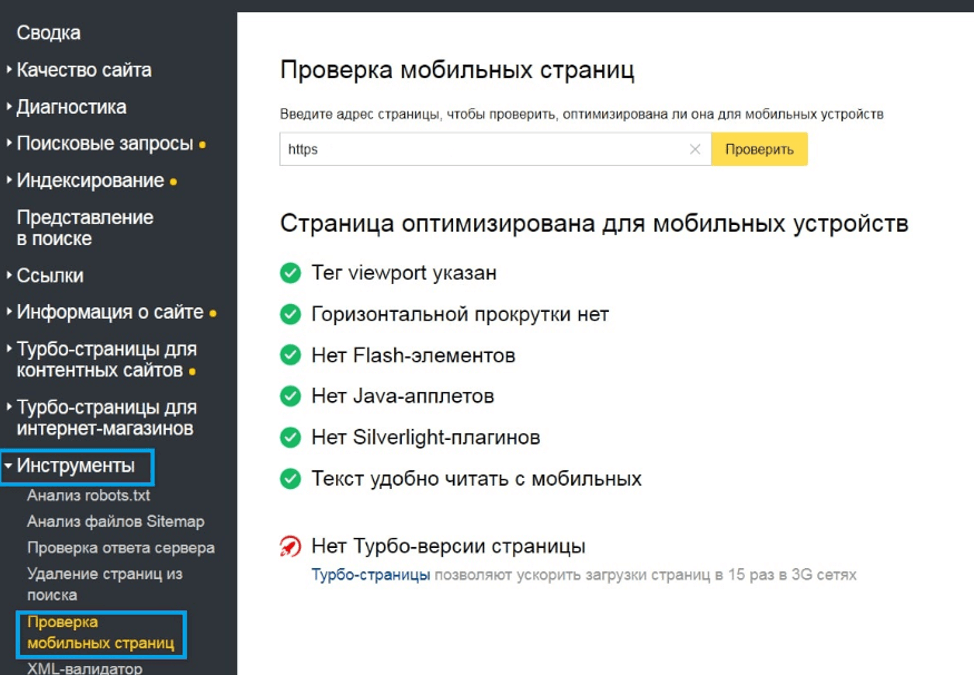The width and height of the screenshot is (974, 675).
Task: Click the green checkmark beside Текст удобно читать
Action: pyautogui.click(x=290, y=479)
